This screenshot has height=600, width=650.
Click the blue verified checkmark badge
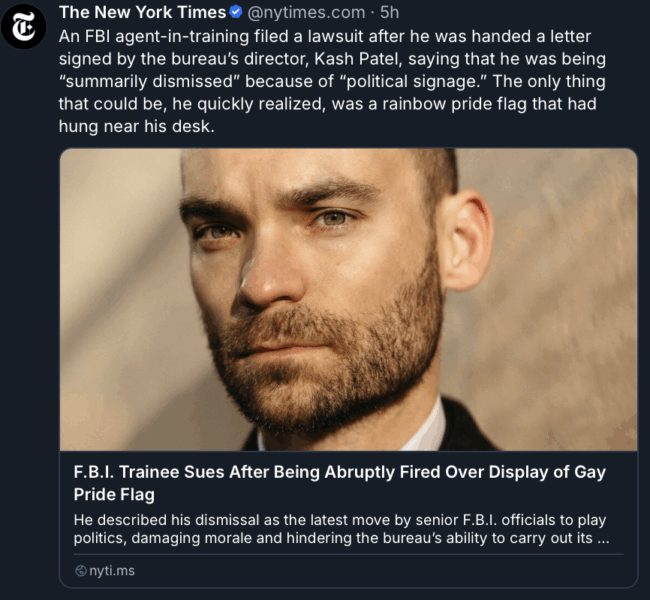click(x=235, y=12)
